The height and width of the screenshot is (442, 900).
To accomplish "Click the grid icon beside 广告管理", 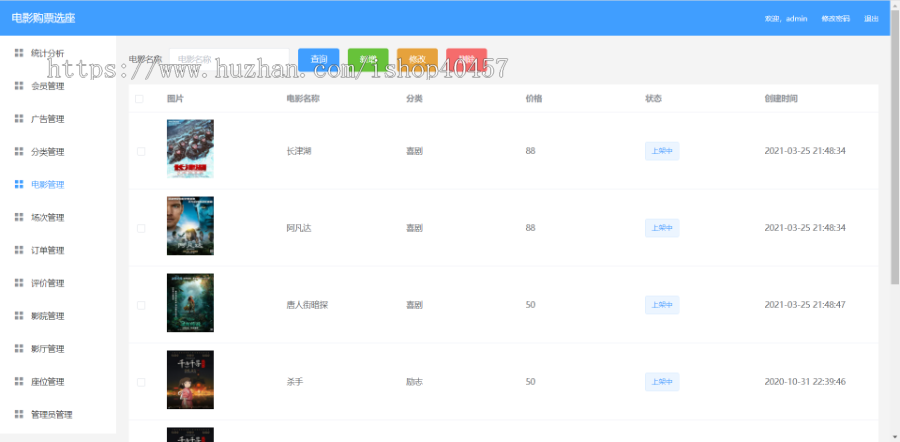I will (19, 119).
